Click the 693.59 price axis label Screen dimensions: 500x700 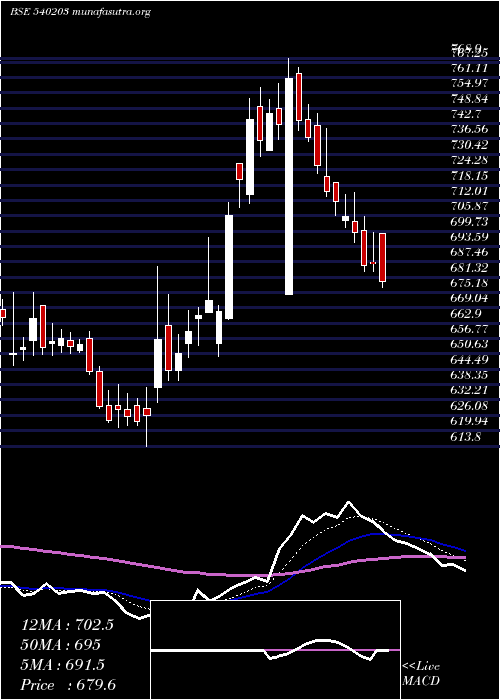[469, 236]
